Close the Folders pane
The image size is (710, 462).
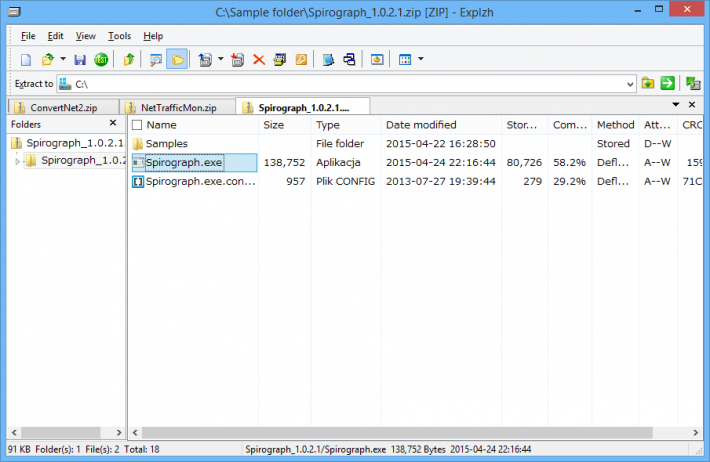113,123
